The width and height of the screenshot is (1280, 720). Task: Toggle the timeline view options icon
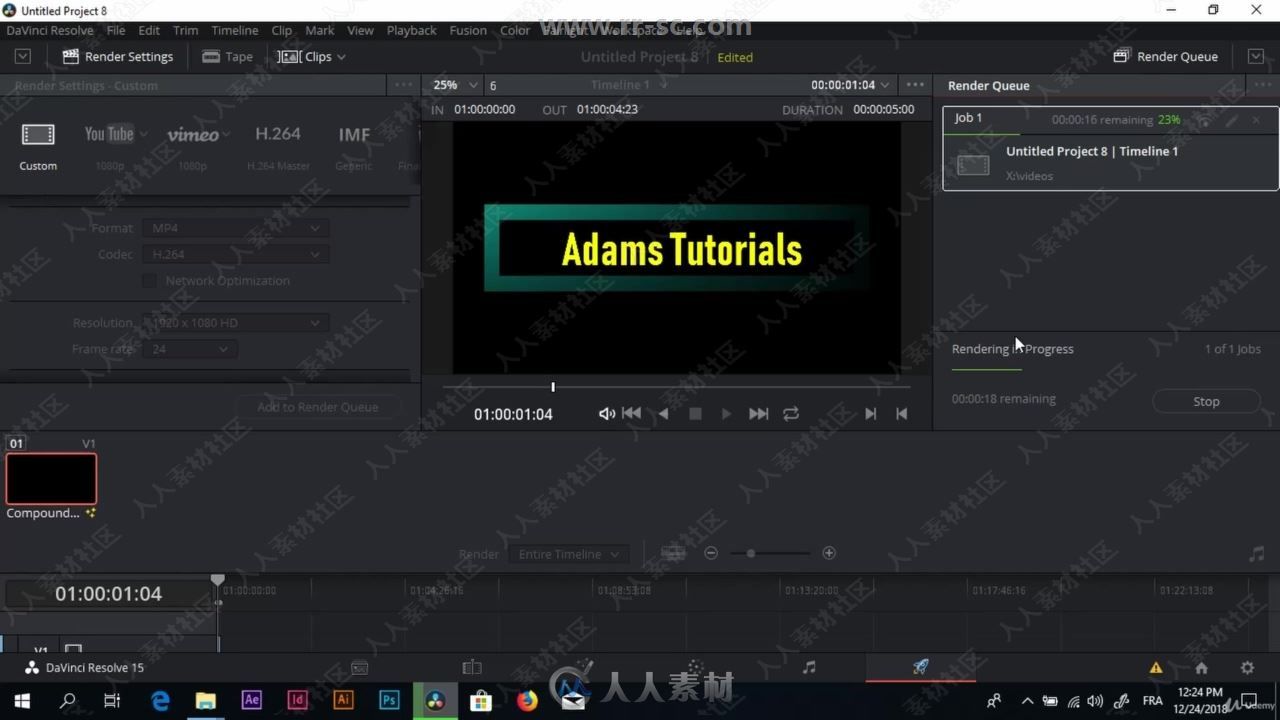tap(673, 553)
